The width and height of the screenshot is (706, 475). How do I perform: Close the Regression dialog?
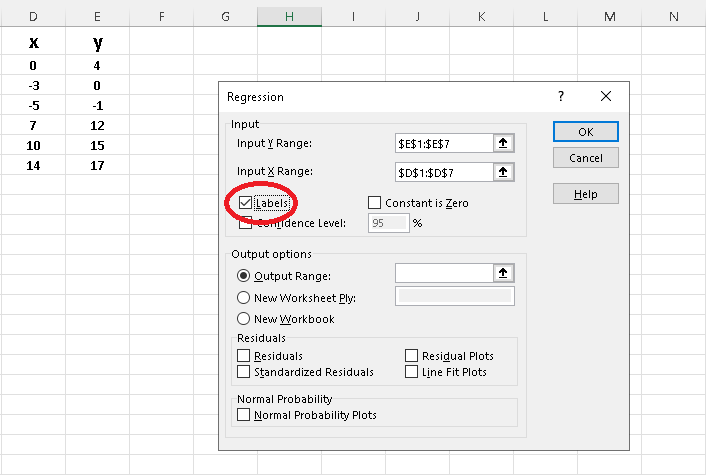click(605, 97)
